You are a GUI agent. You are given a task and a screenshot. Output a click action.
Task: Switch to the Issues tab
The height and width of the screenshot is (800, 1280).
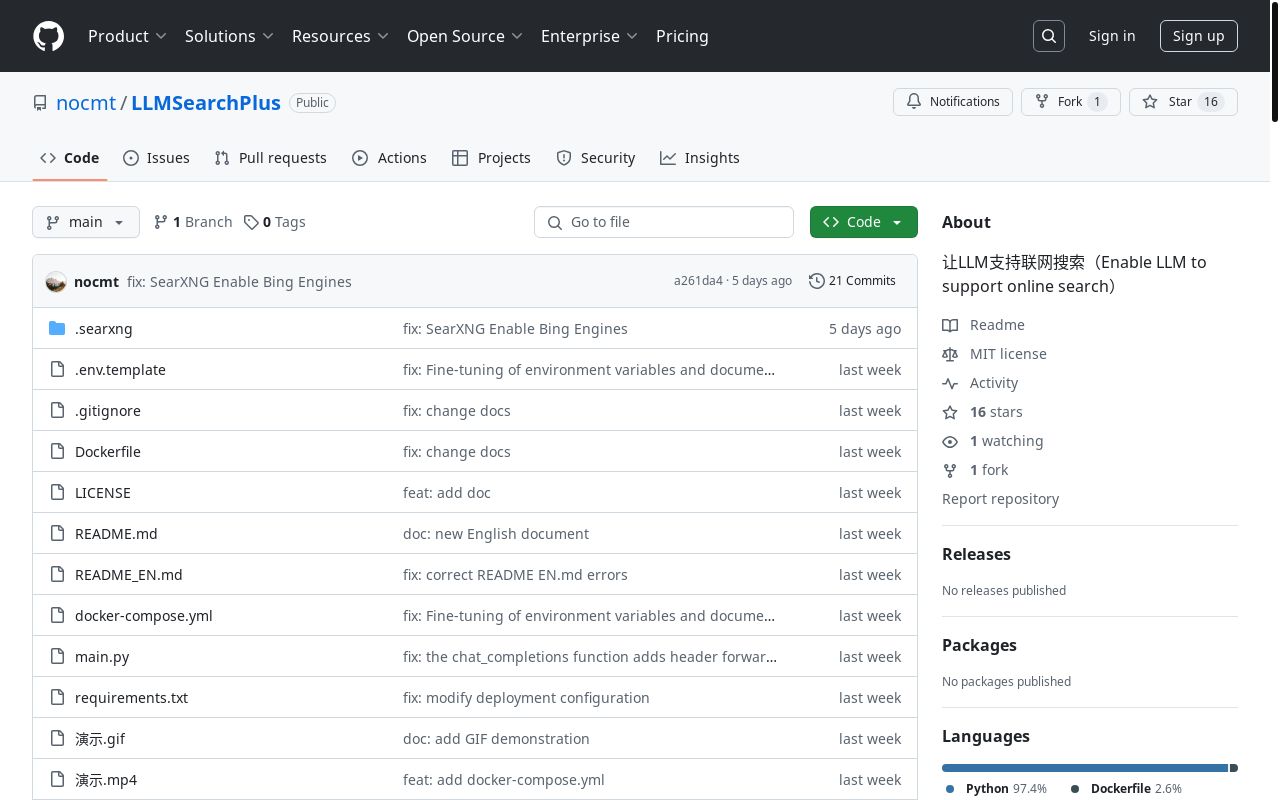156,158
